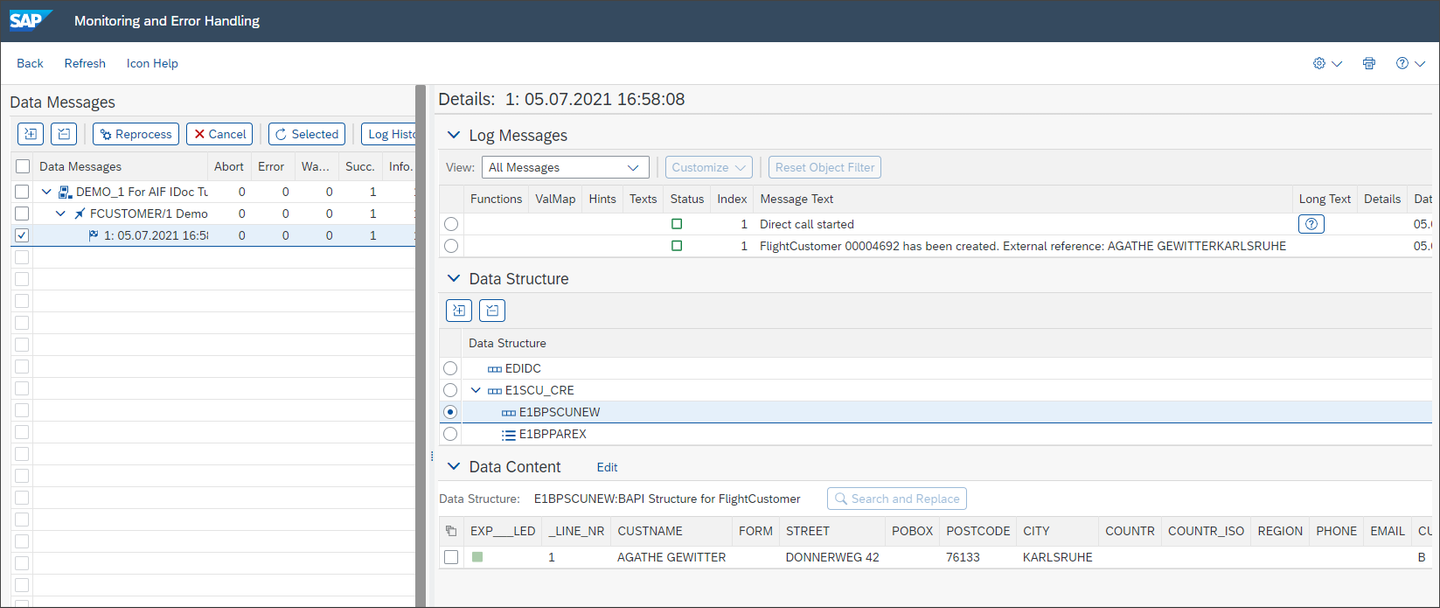Collapse the Data Structure section
The height and width of the screenshot is (608, 1440).
[x=453, y=279]
